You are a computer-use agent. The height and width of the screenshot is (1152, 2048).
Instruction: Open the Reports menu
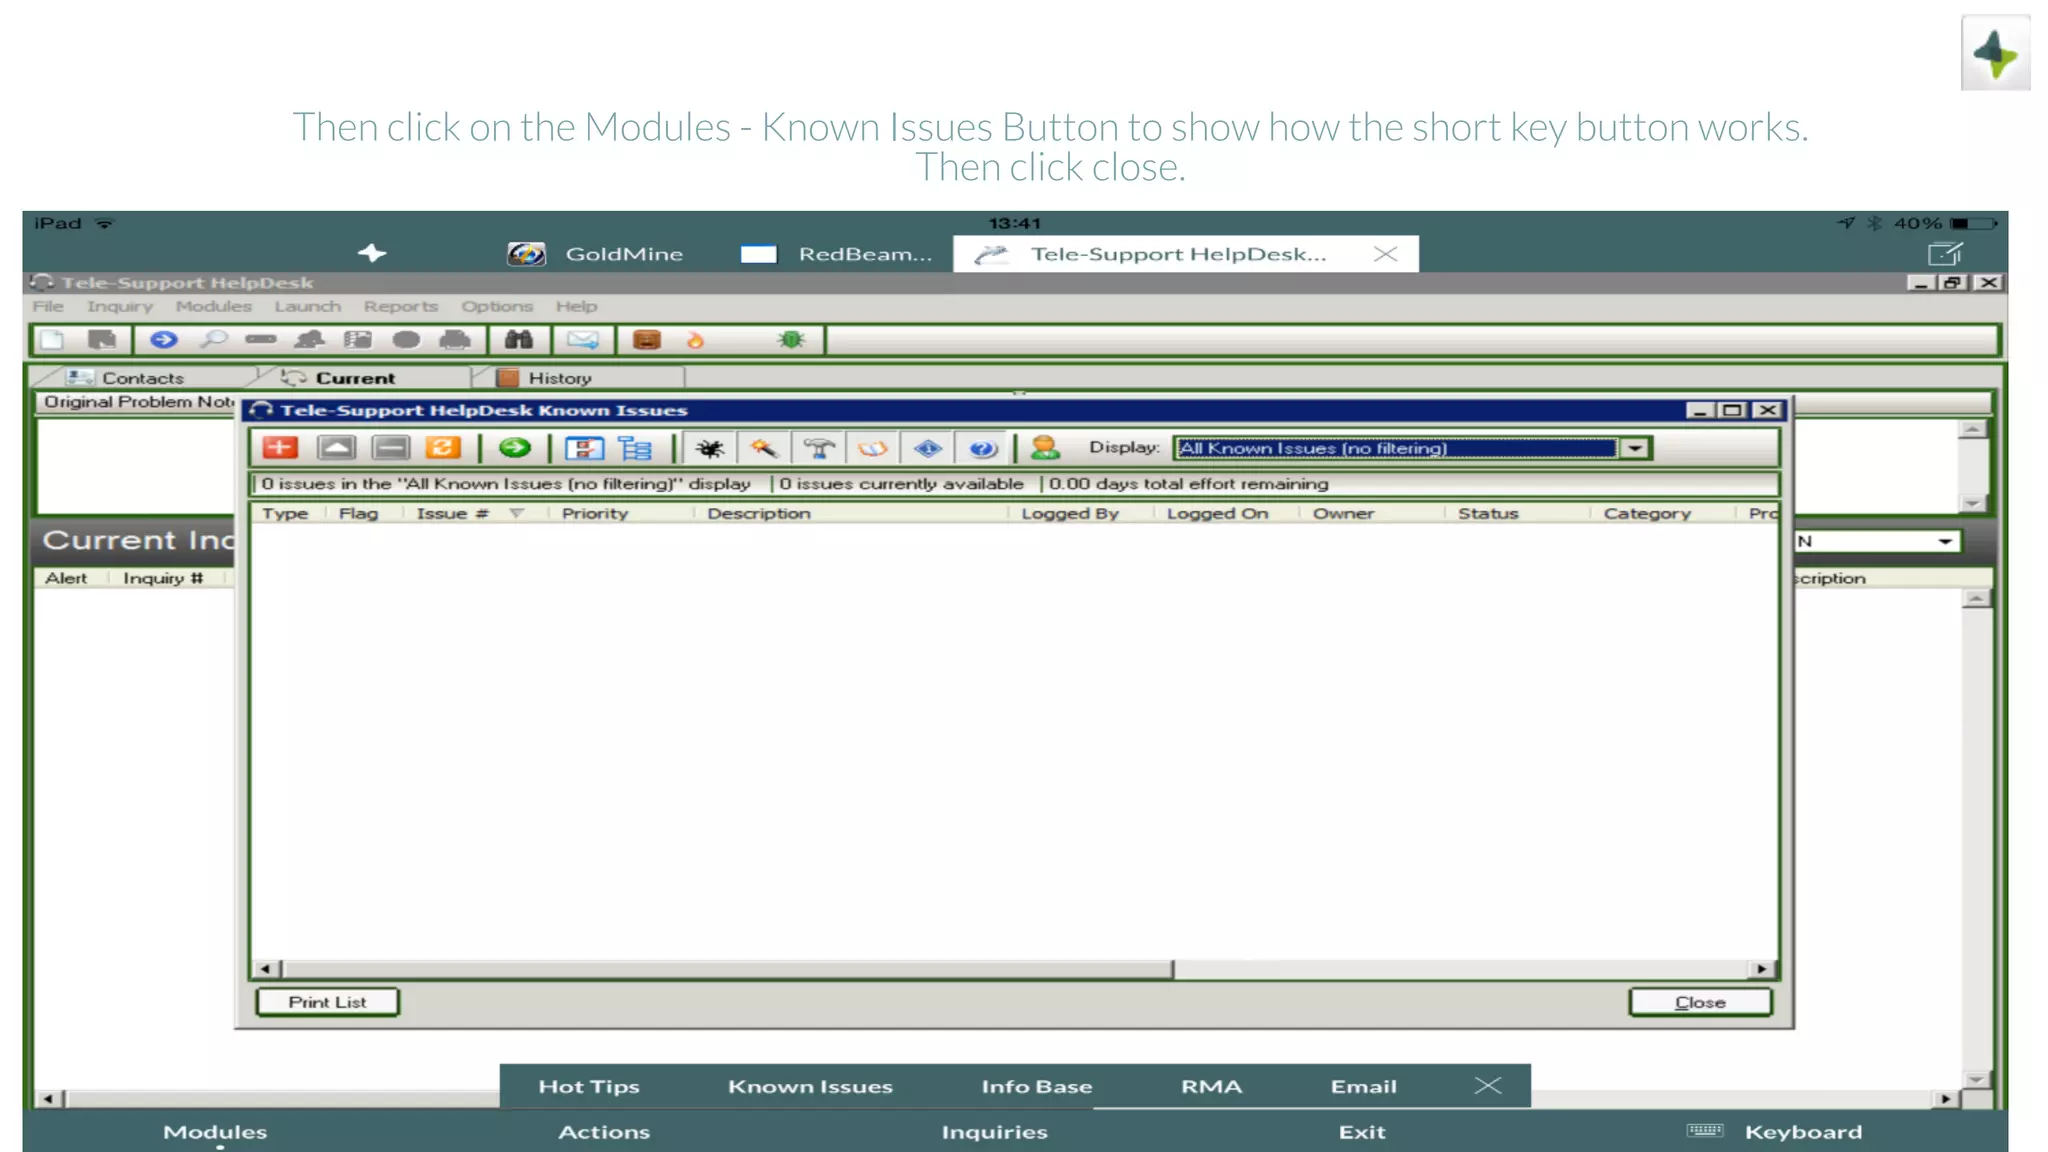pos(400,306)
